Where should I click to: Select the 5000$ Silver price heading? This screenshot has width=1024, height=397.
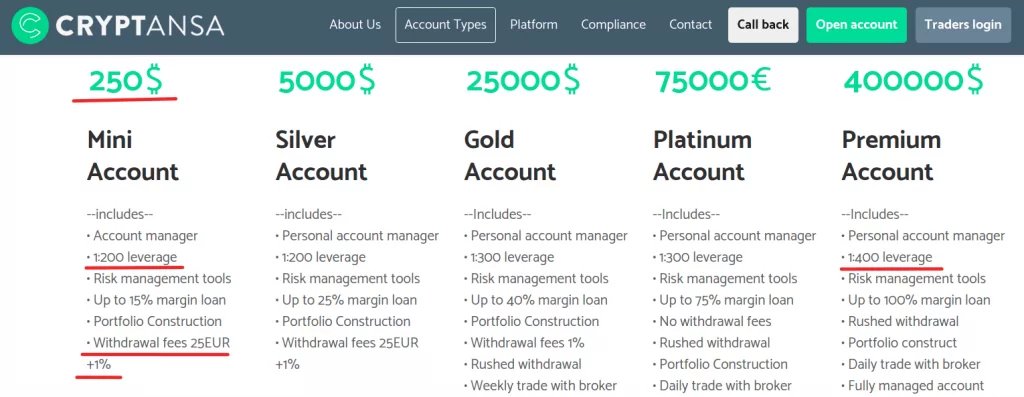327,82
